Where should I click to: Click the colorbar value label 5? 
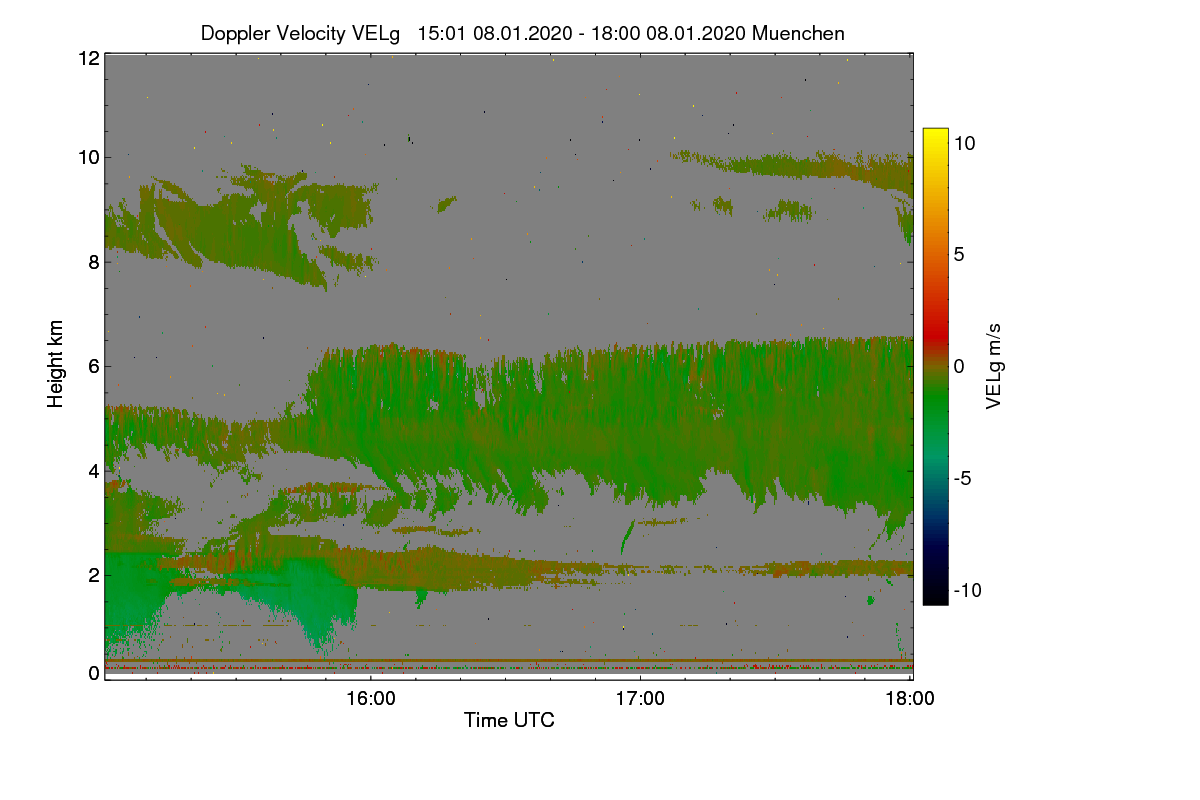(x=959, y=254)
